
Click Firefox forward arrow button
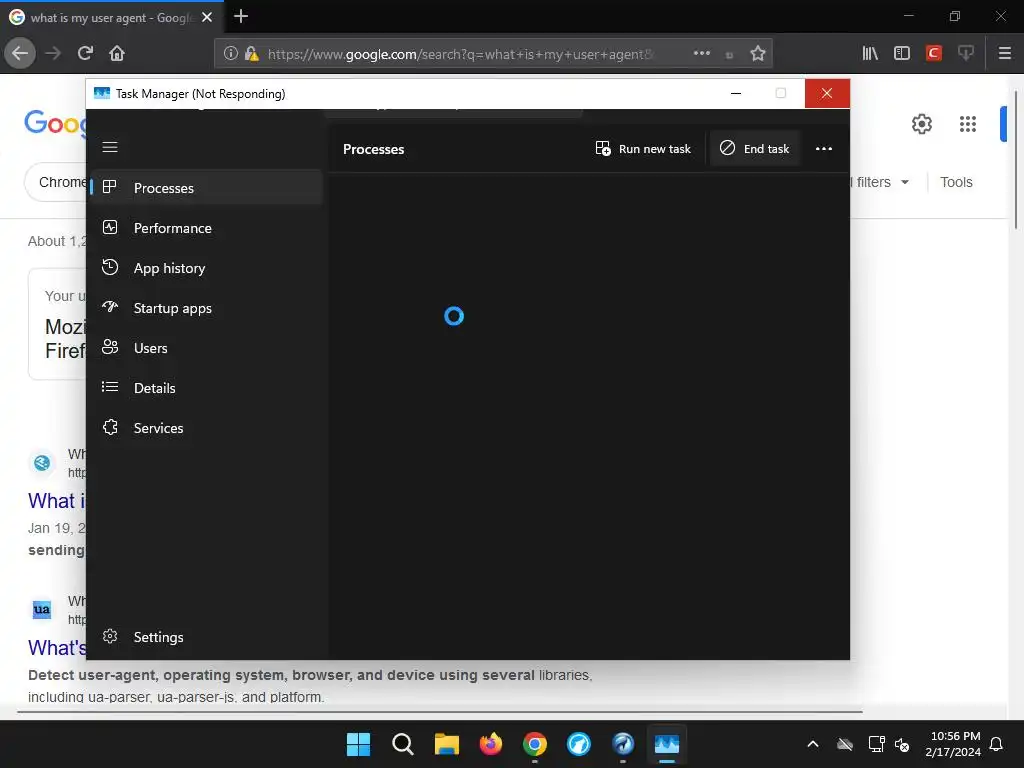point(53,53)
